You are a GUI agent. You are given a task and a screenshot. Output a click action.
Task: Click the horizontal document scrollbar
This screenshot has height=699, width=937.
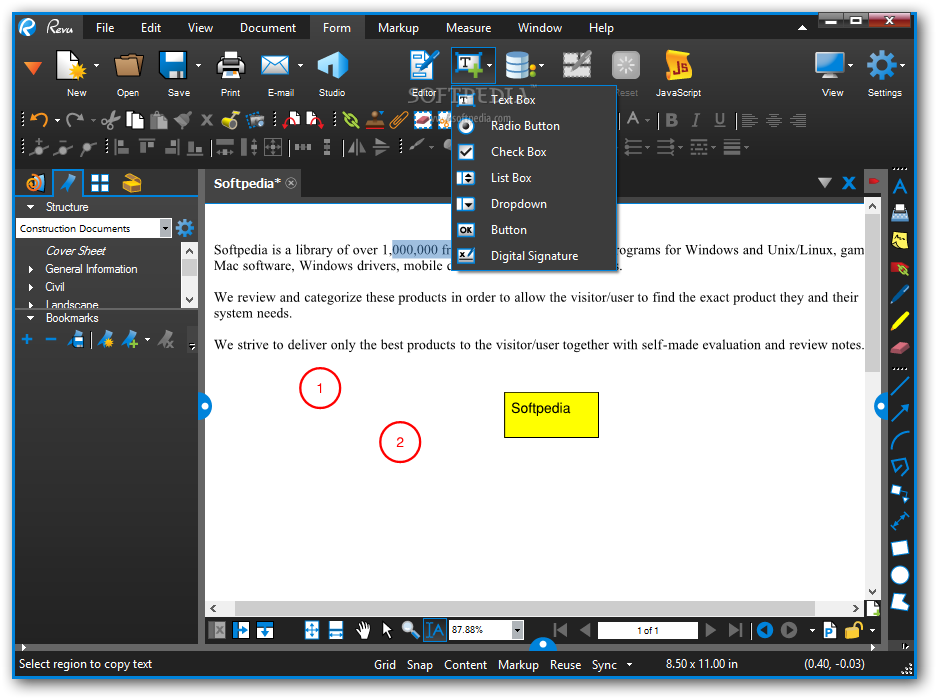525,608
